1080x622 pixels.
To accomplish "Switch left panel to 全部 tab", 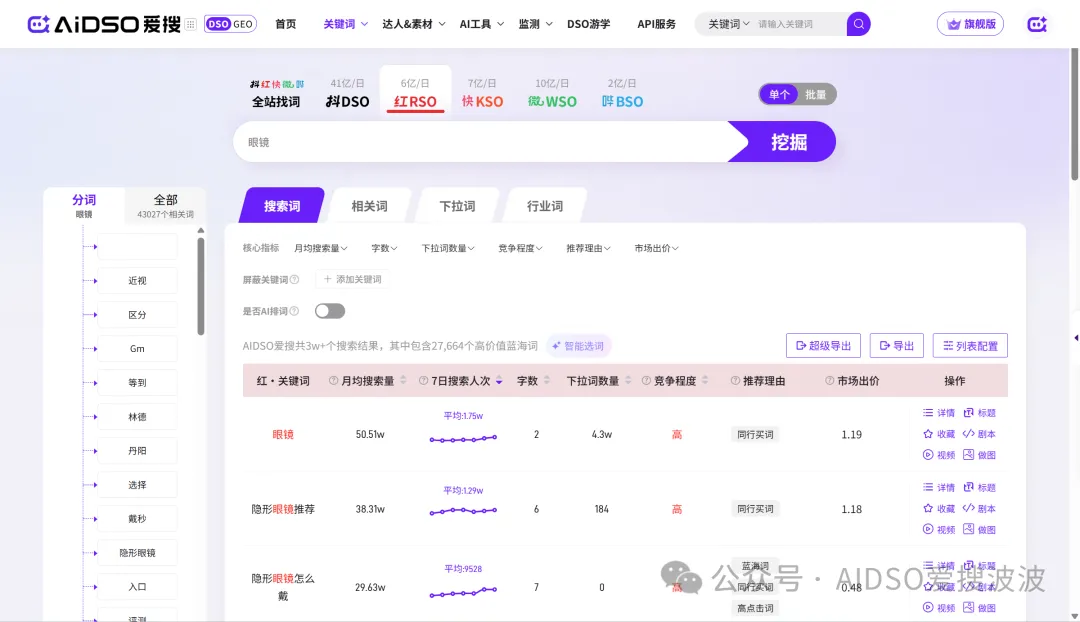I will 165,205.
